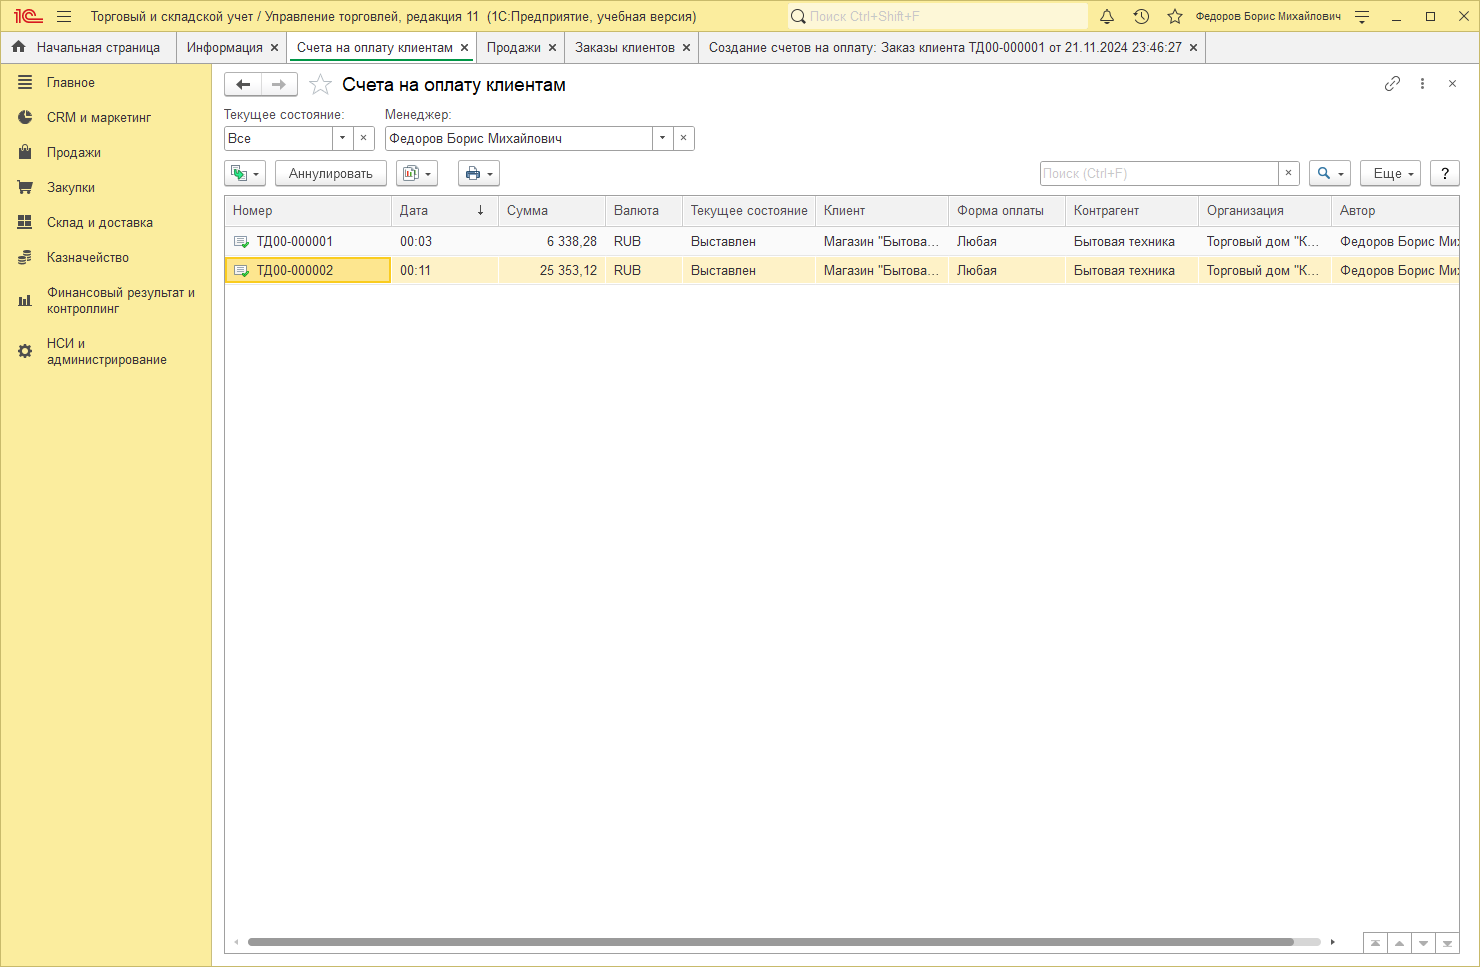Click the 25 353,12 sum cell

(552, 270)
